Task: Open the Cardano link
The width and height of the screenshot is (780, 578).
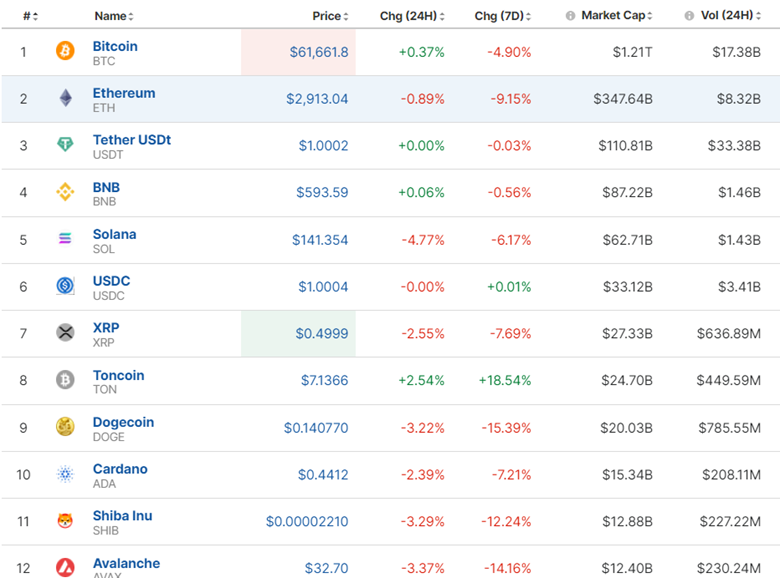Action: [120, 469]
